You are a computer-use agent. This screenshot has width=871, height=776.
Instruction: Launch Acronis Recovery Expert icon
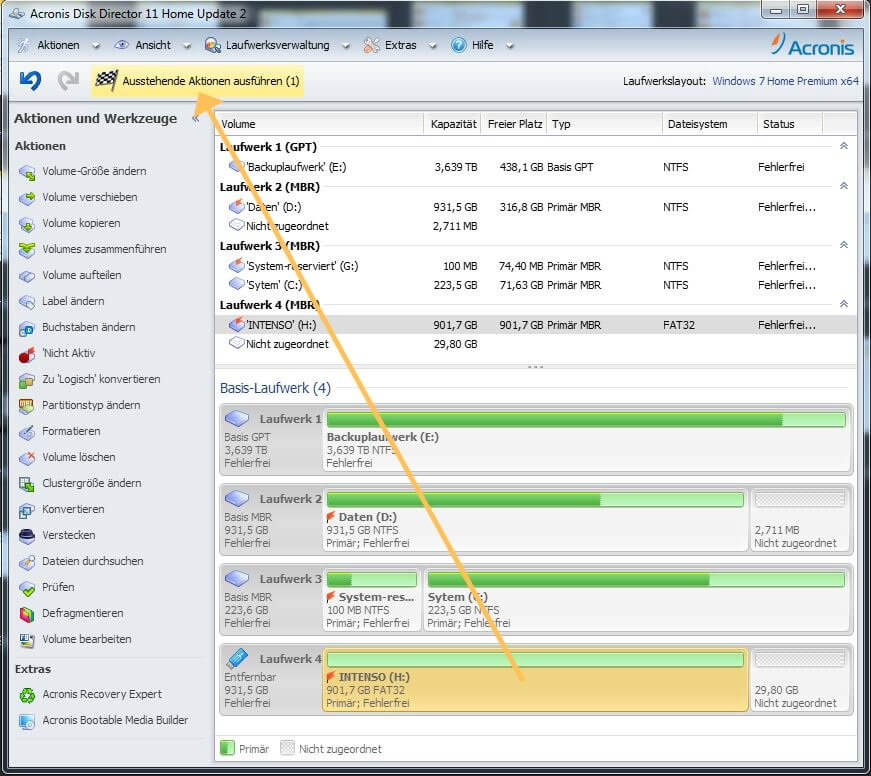tap(27, 695)
